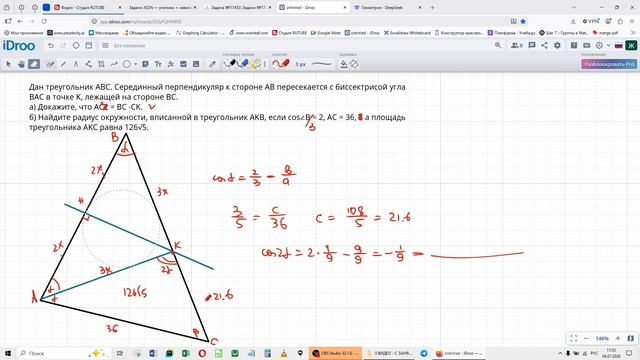The width and height of the screenshot is (640, 360).
Task: Open the document insert tool
Action: [x=196, y=64]
